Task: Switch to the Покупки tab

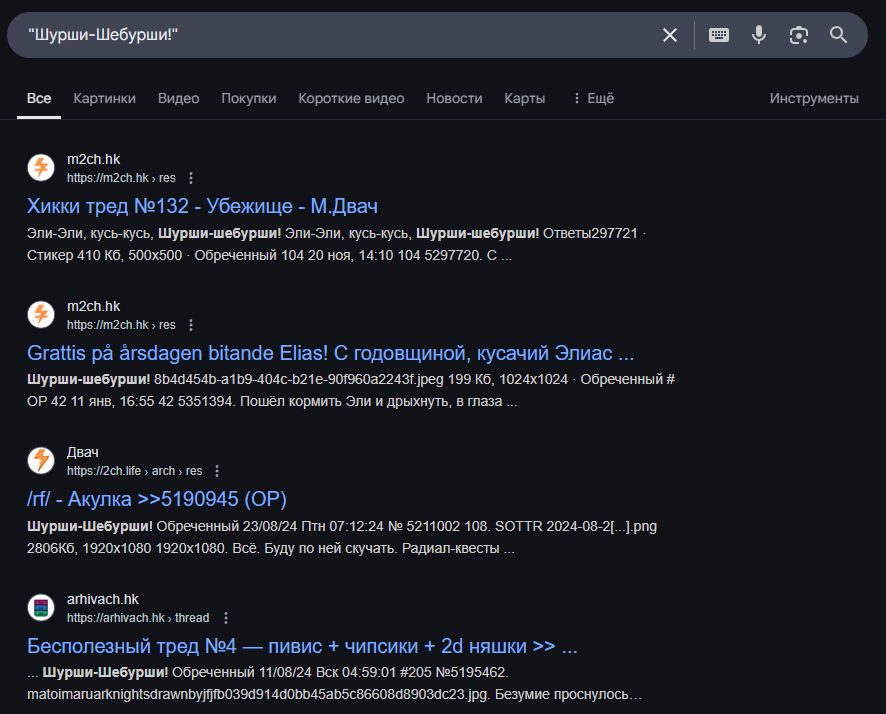Action: pyautogui.click(x=249, y=98)
